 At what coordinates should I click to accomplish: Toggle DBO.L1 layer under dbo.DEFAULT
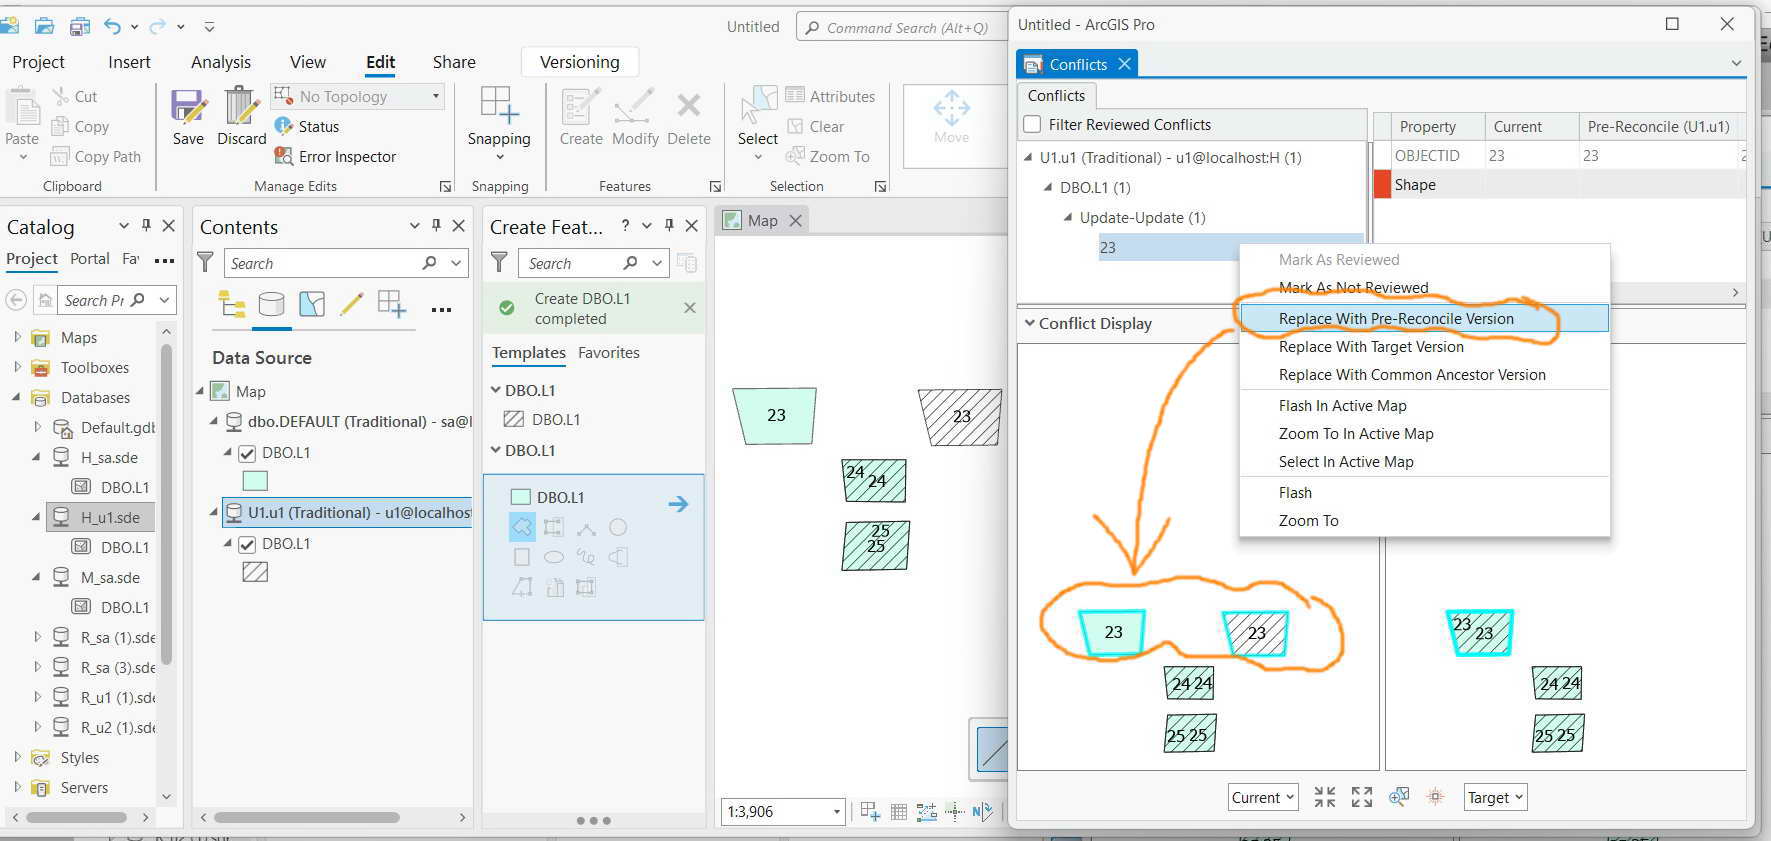pyautogui.click(x=247, y=453)
